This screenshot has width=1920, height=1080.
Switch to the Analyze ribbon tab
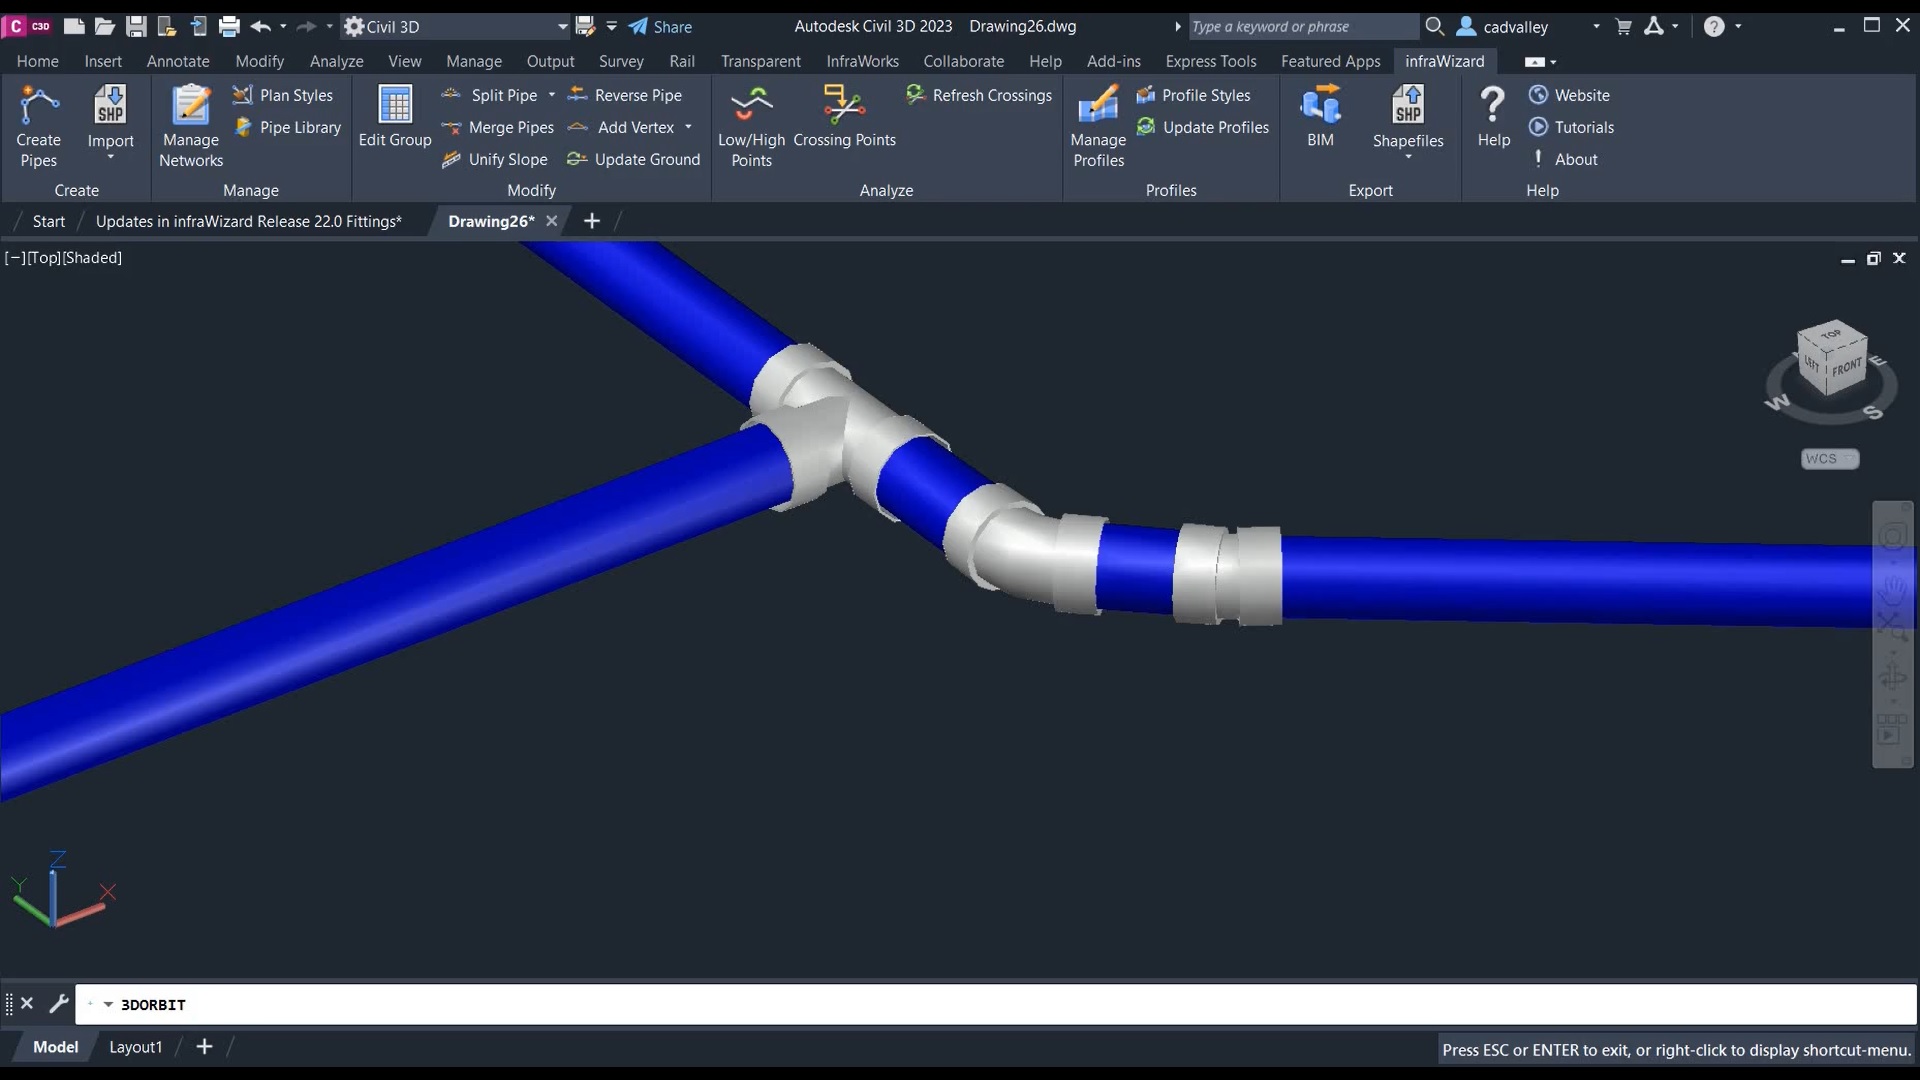pyautogui.click(x=336, y=61)
